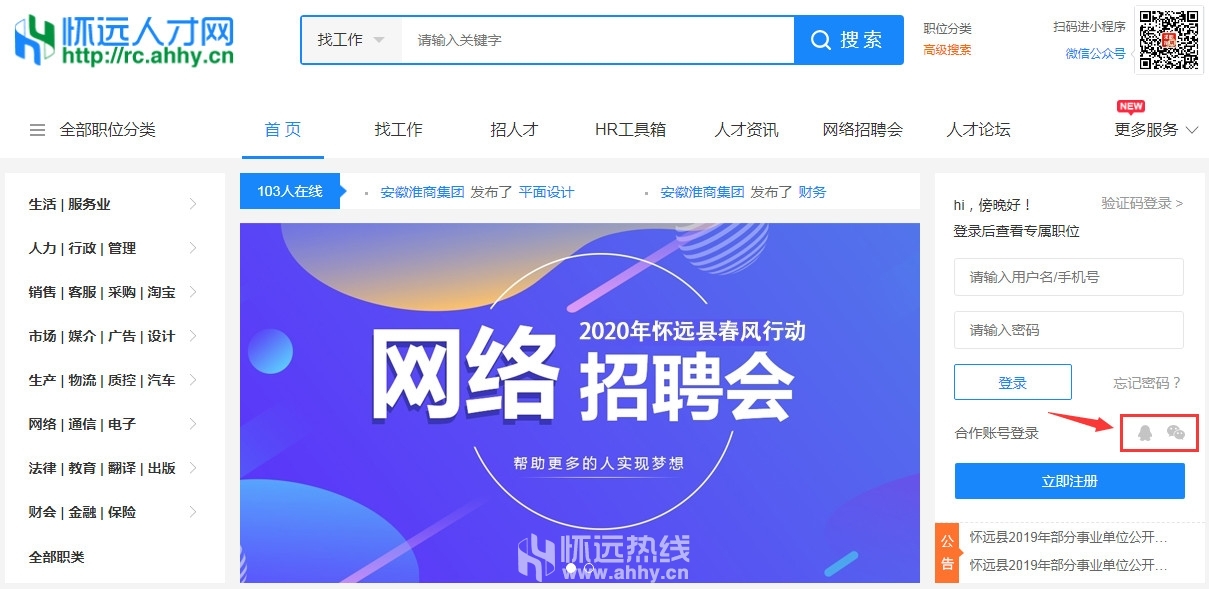
Task: Click the QR code image
Action: (x=1169, y=40)
